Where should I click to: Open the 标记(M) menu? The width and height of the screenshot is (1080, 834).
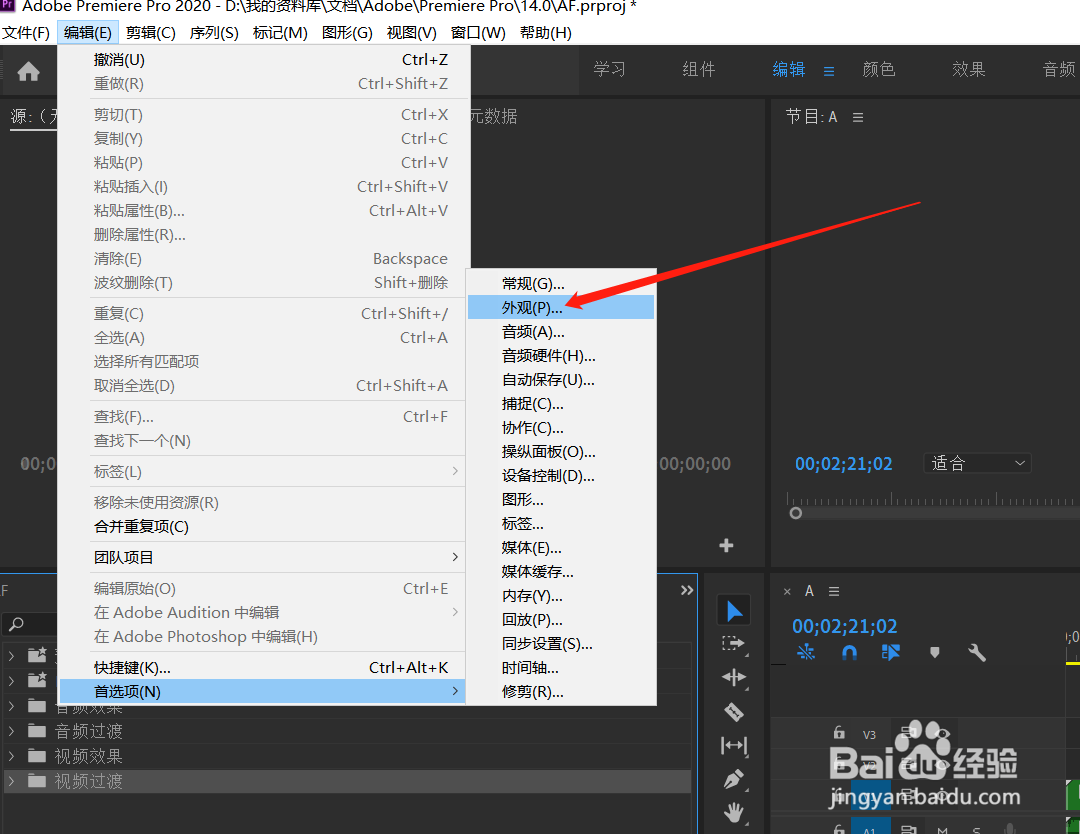point(280,32)
